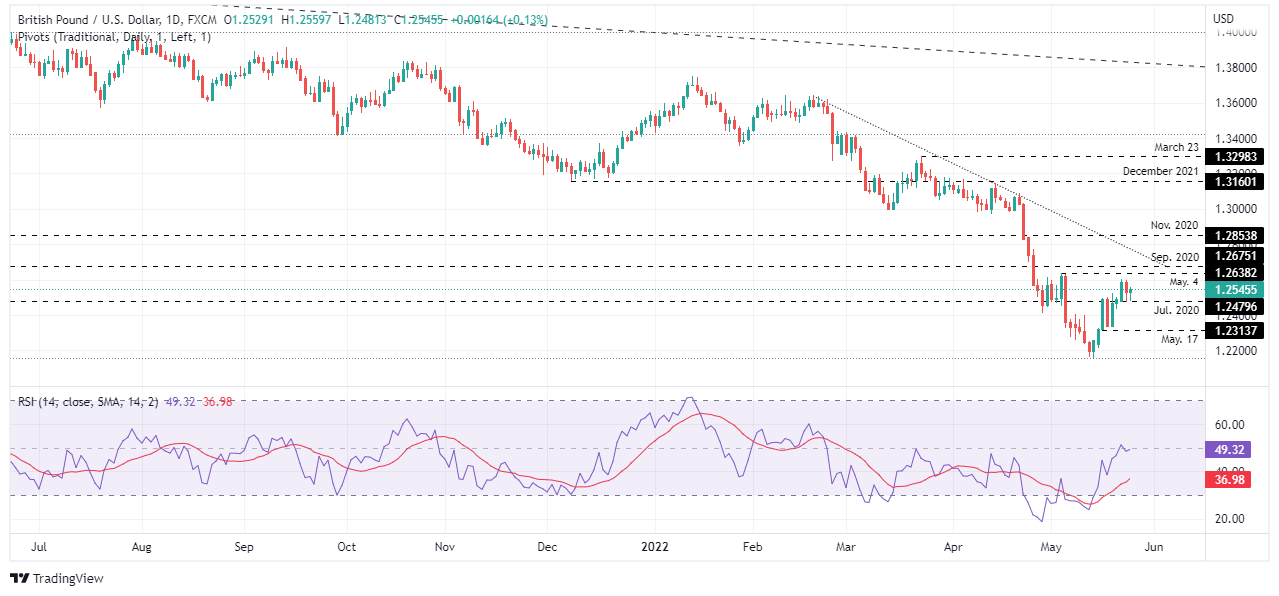Select the 1.32983 price level label
The image size is (1279, 596).
coord(1238,157)
